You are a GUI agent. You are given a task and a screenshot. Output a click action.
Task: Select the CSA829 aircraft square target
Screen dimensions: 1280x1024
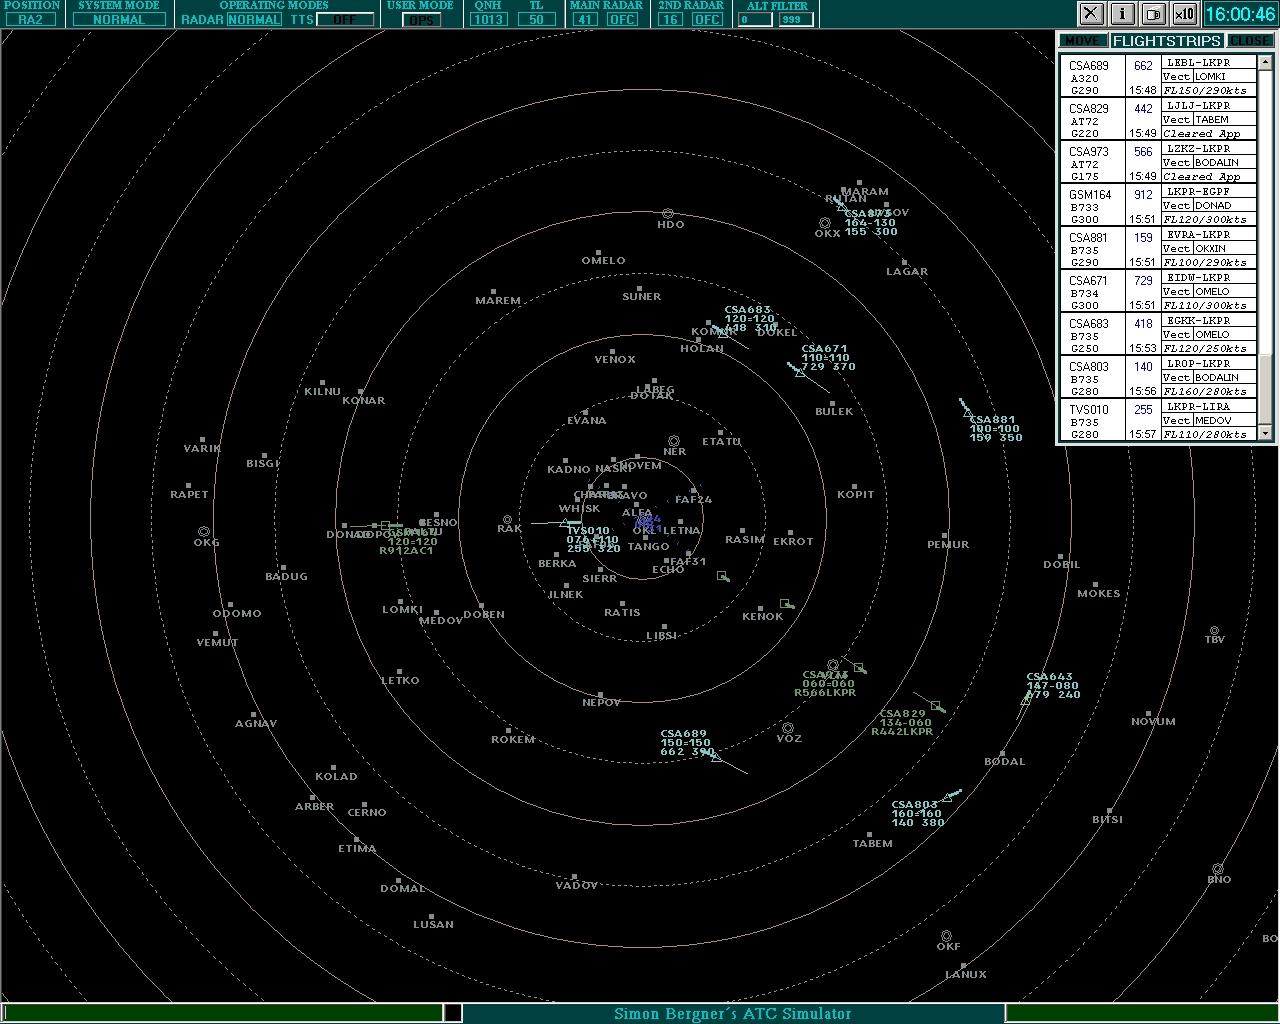tap(936, 705)
